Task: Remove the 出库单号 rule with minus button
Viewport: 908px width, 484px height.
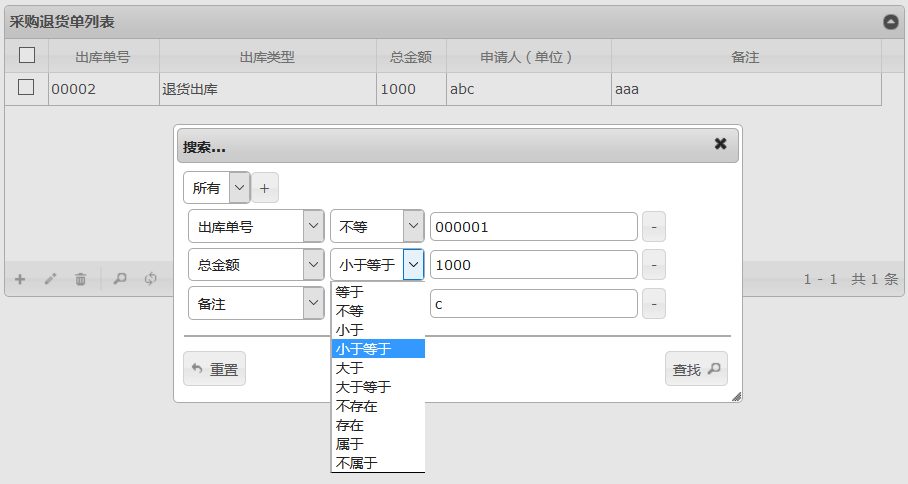Action: (654, 226)
